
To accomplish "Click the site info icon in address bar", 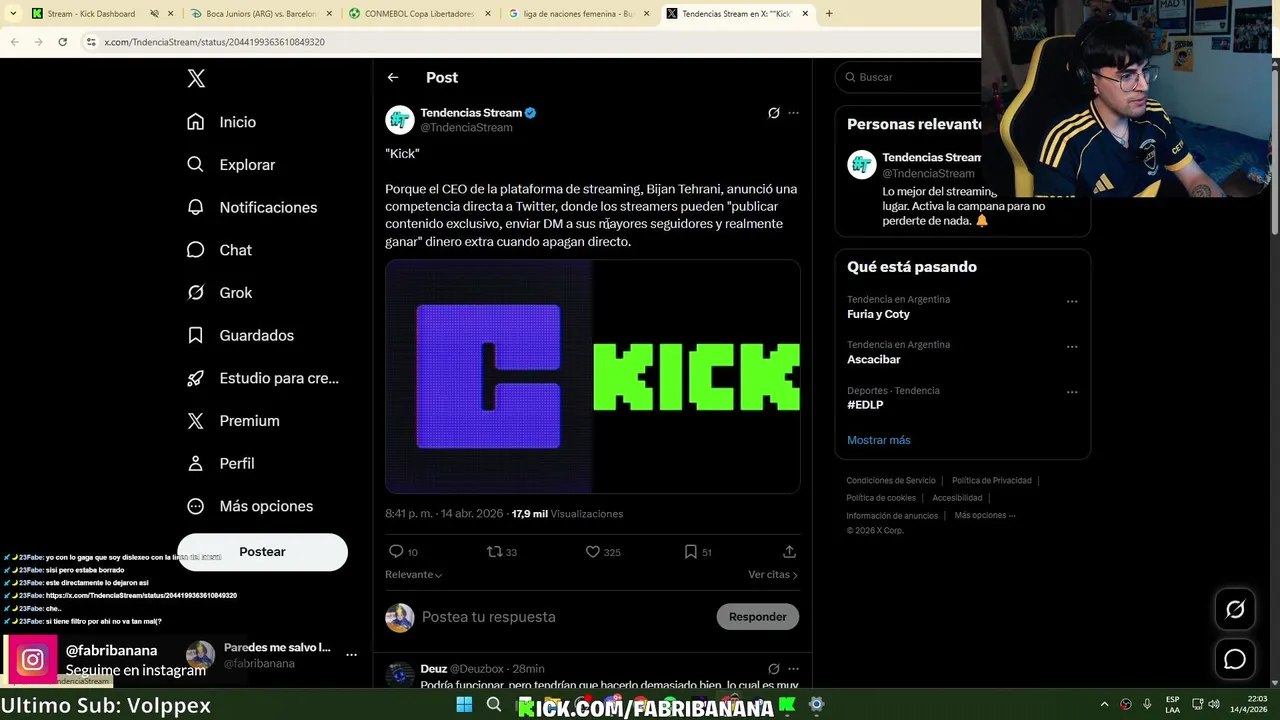I will 91,42.
